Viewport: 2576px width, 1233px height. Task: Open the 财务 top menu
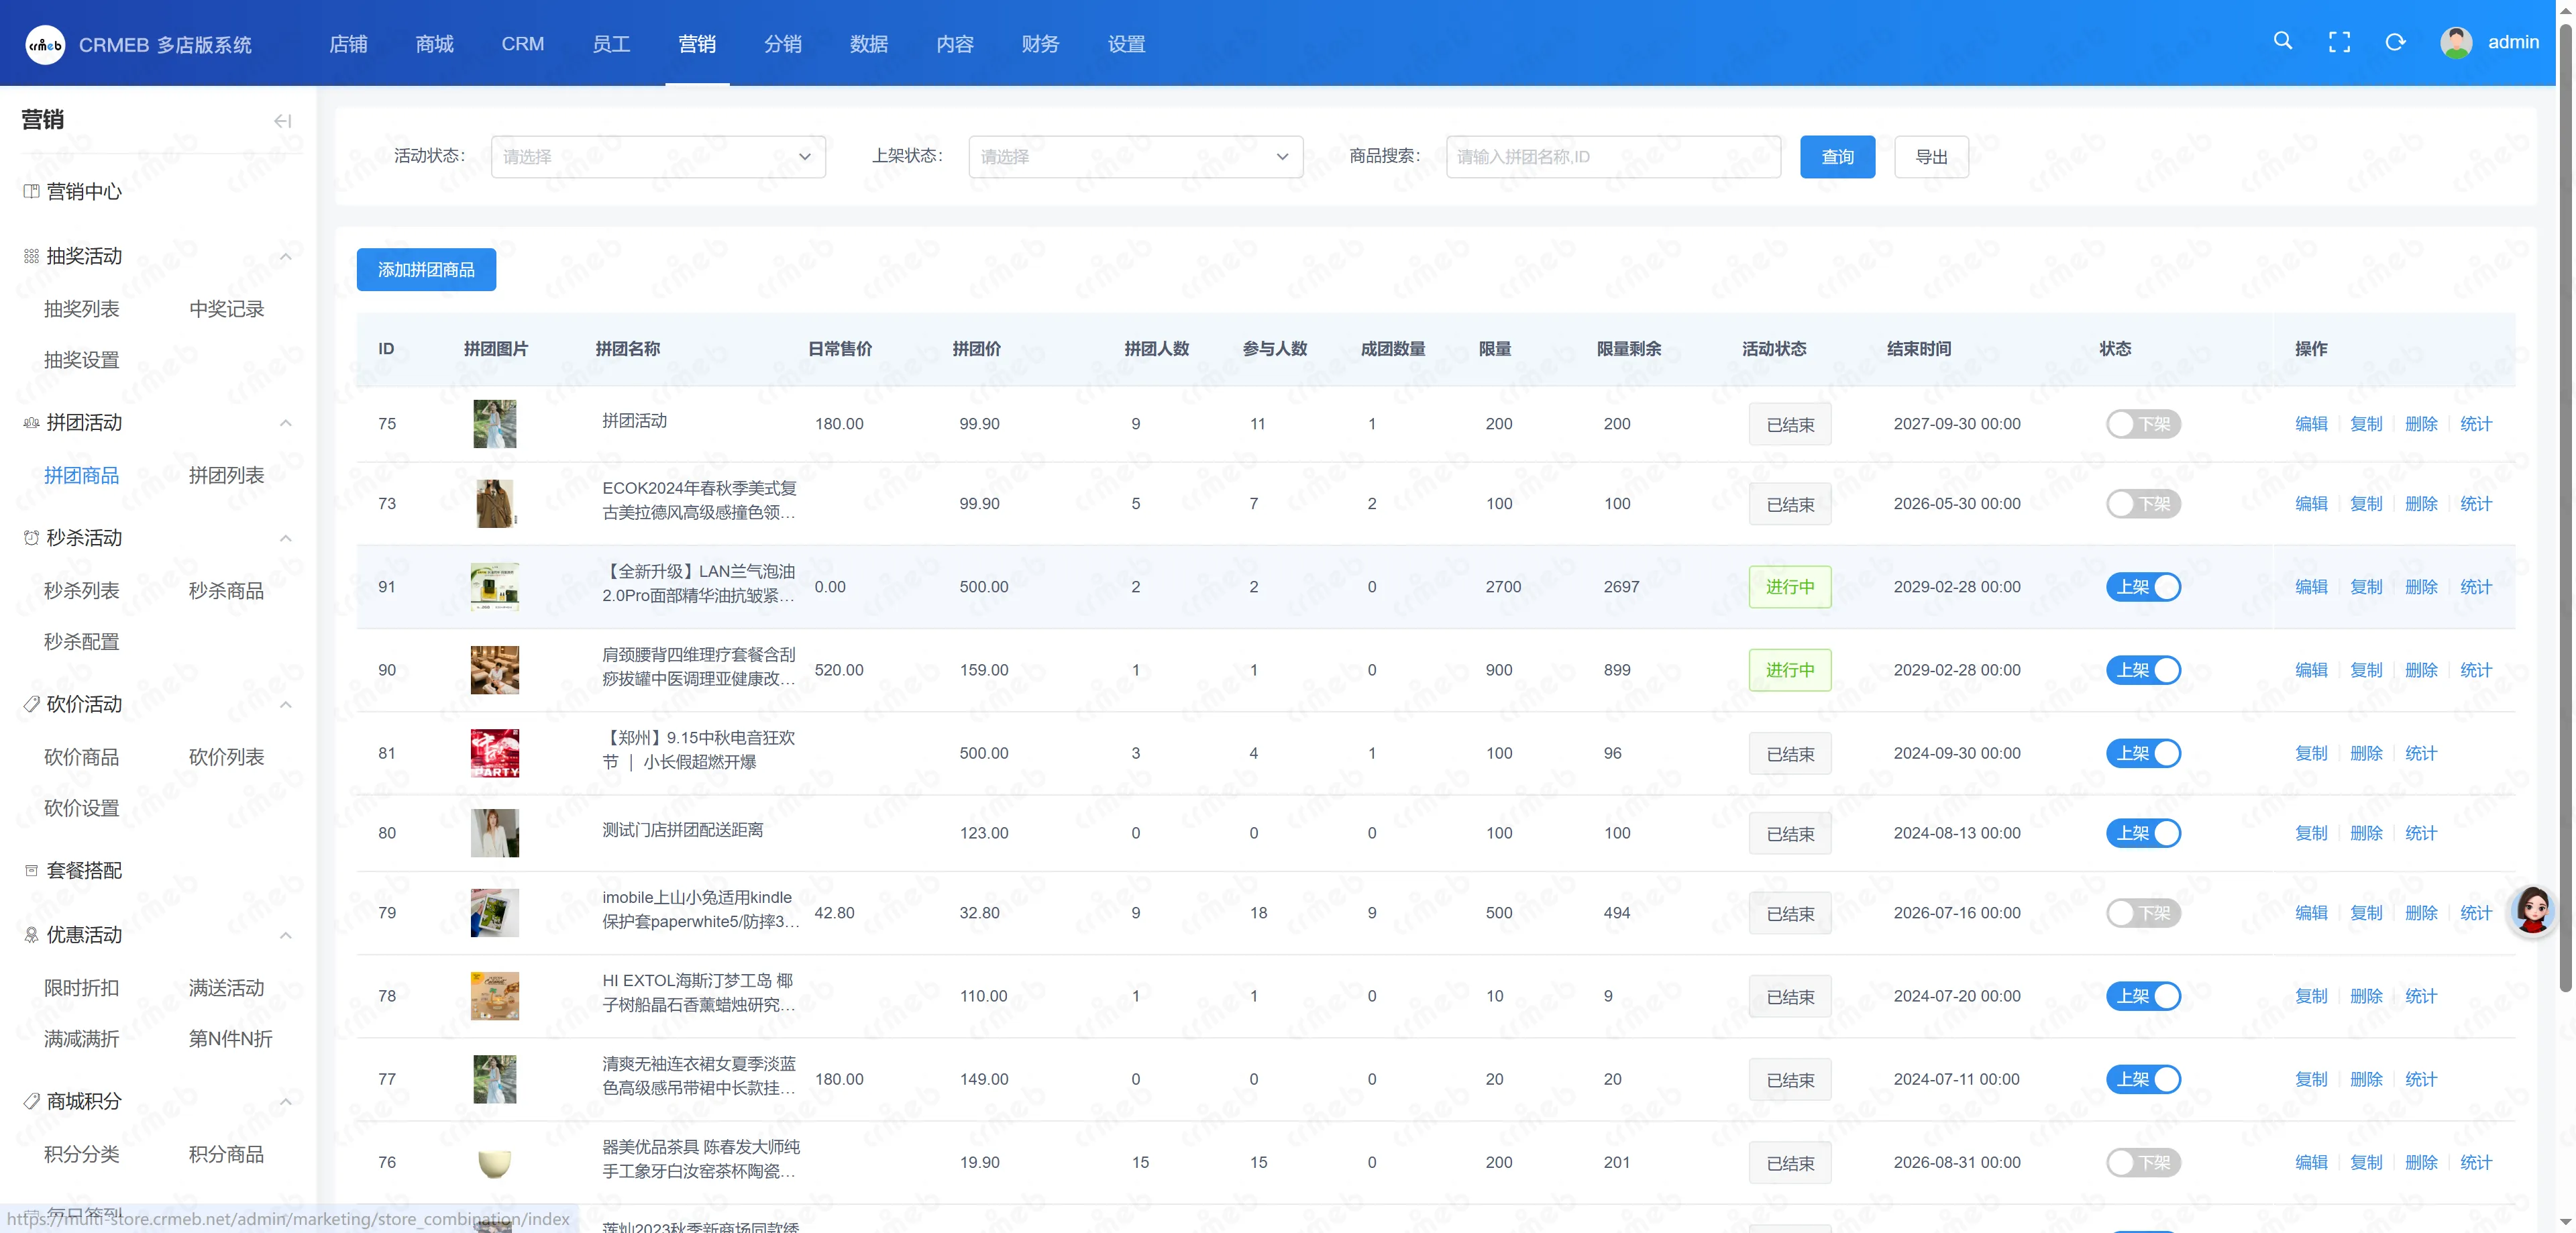1040,44
